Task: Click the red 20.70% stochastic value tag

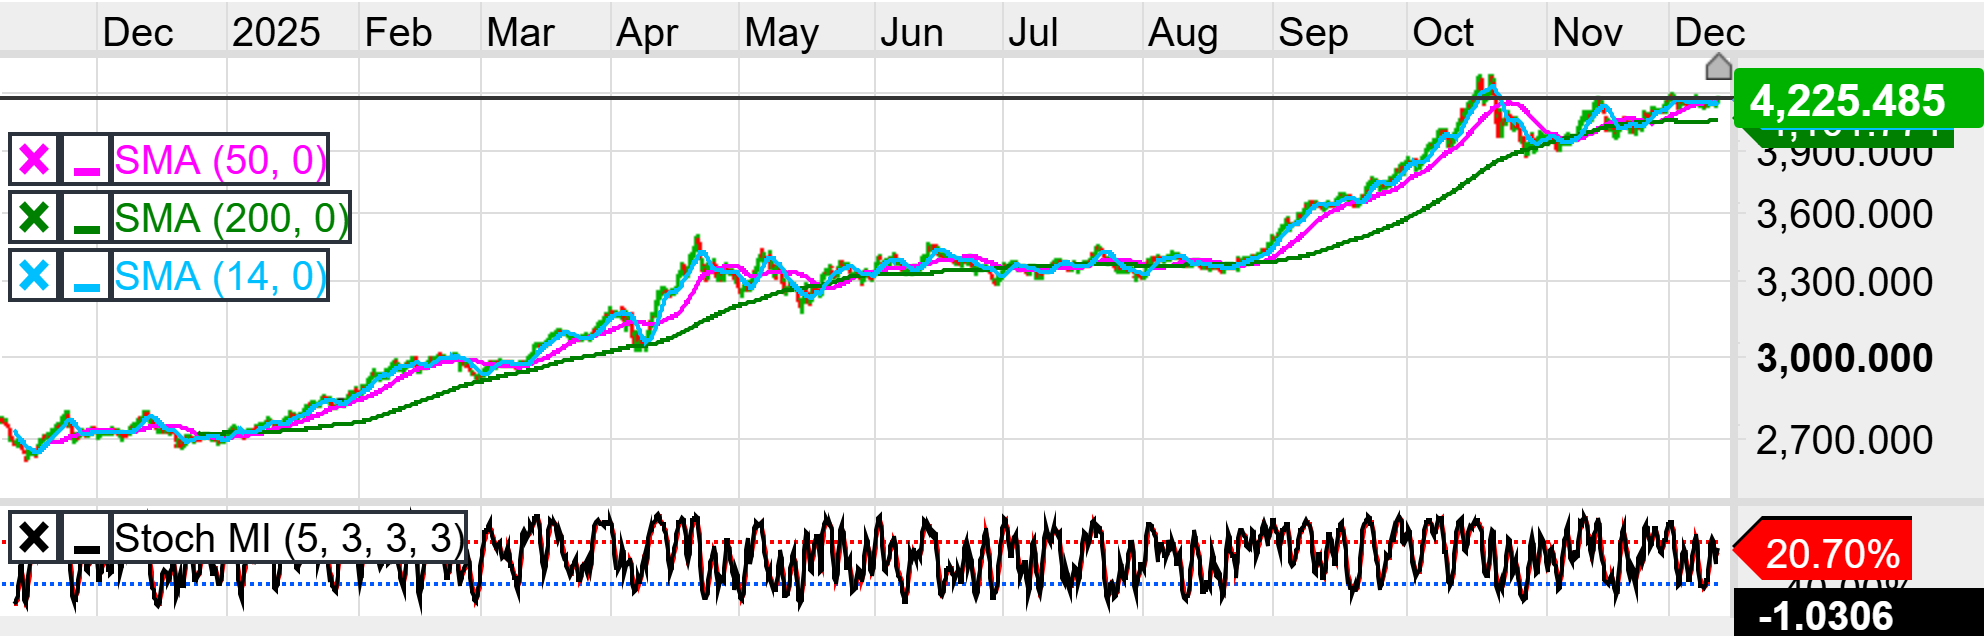Action: pos(1828,552)
